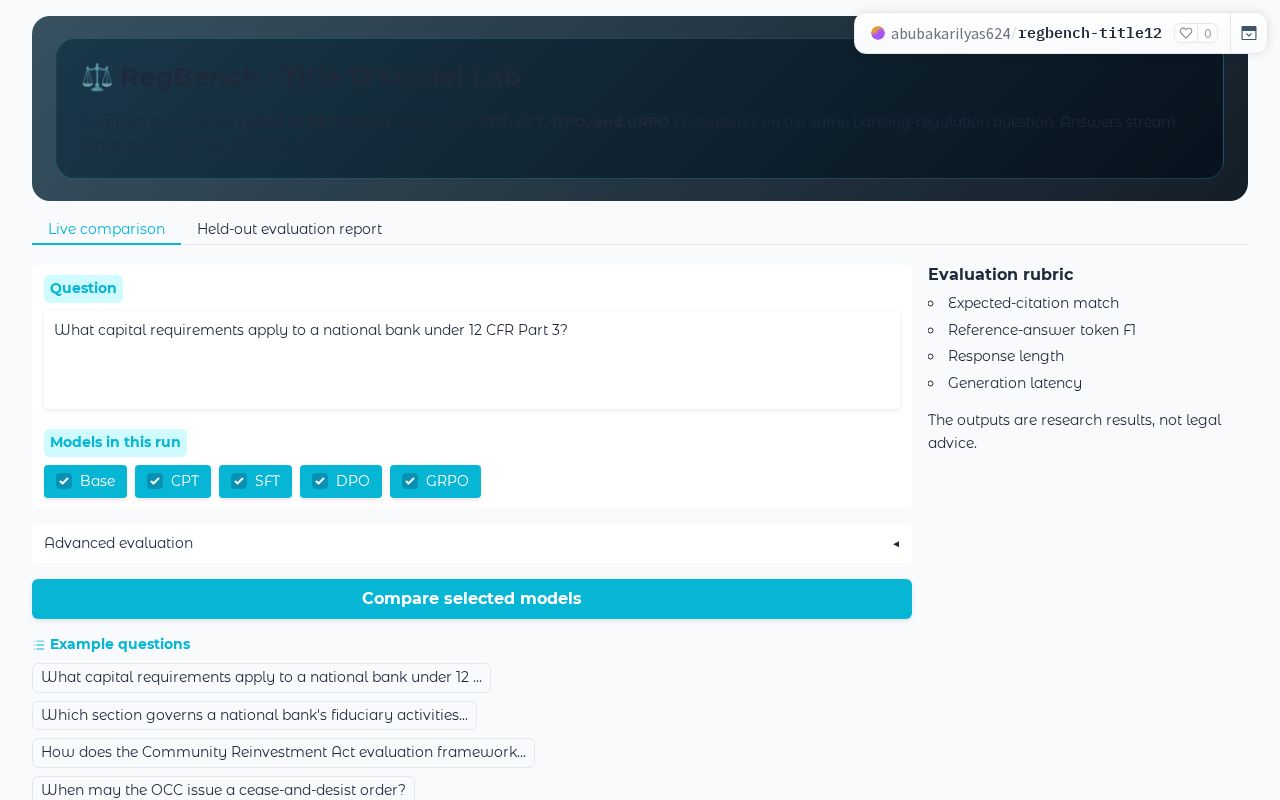Open the regbench-title12 space link
This screenshot has height=800, width=1280.
coord(1090,33)
